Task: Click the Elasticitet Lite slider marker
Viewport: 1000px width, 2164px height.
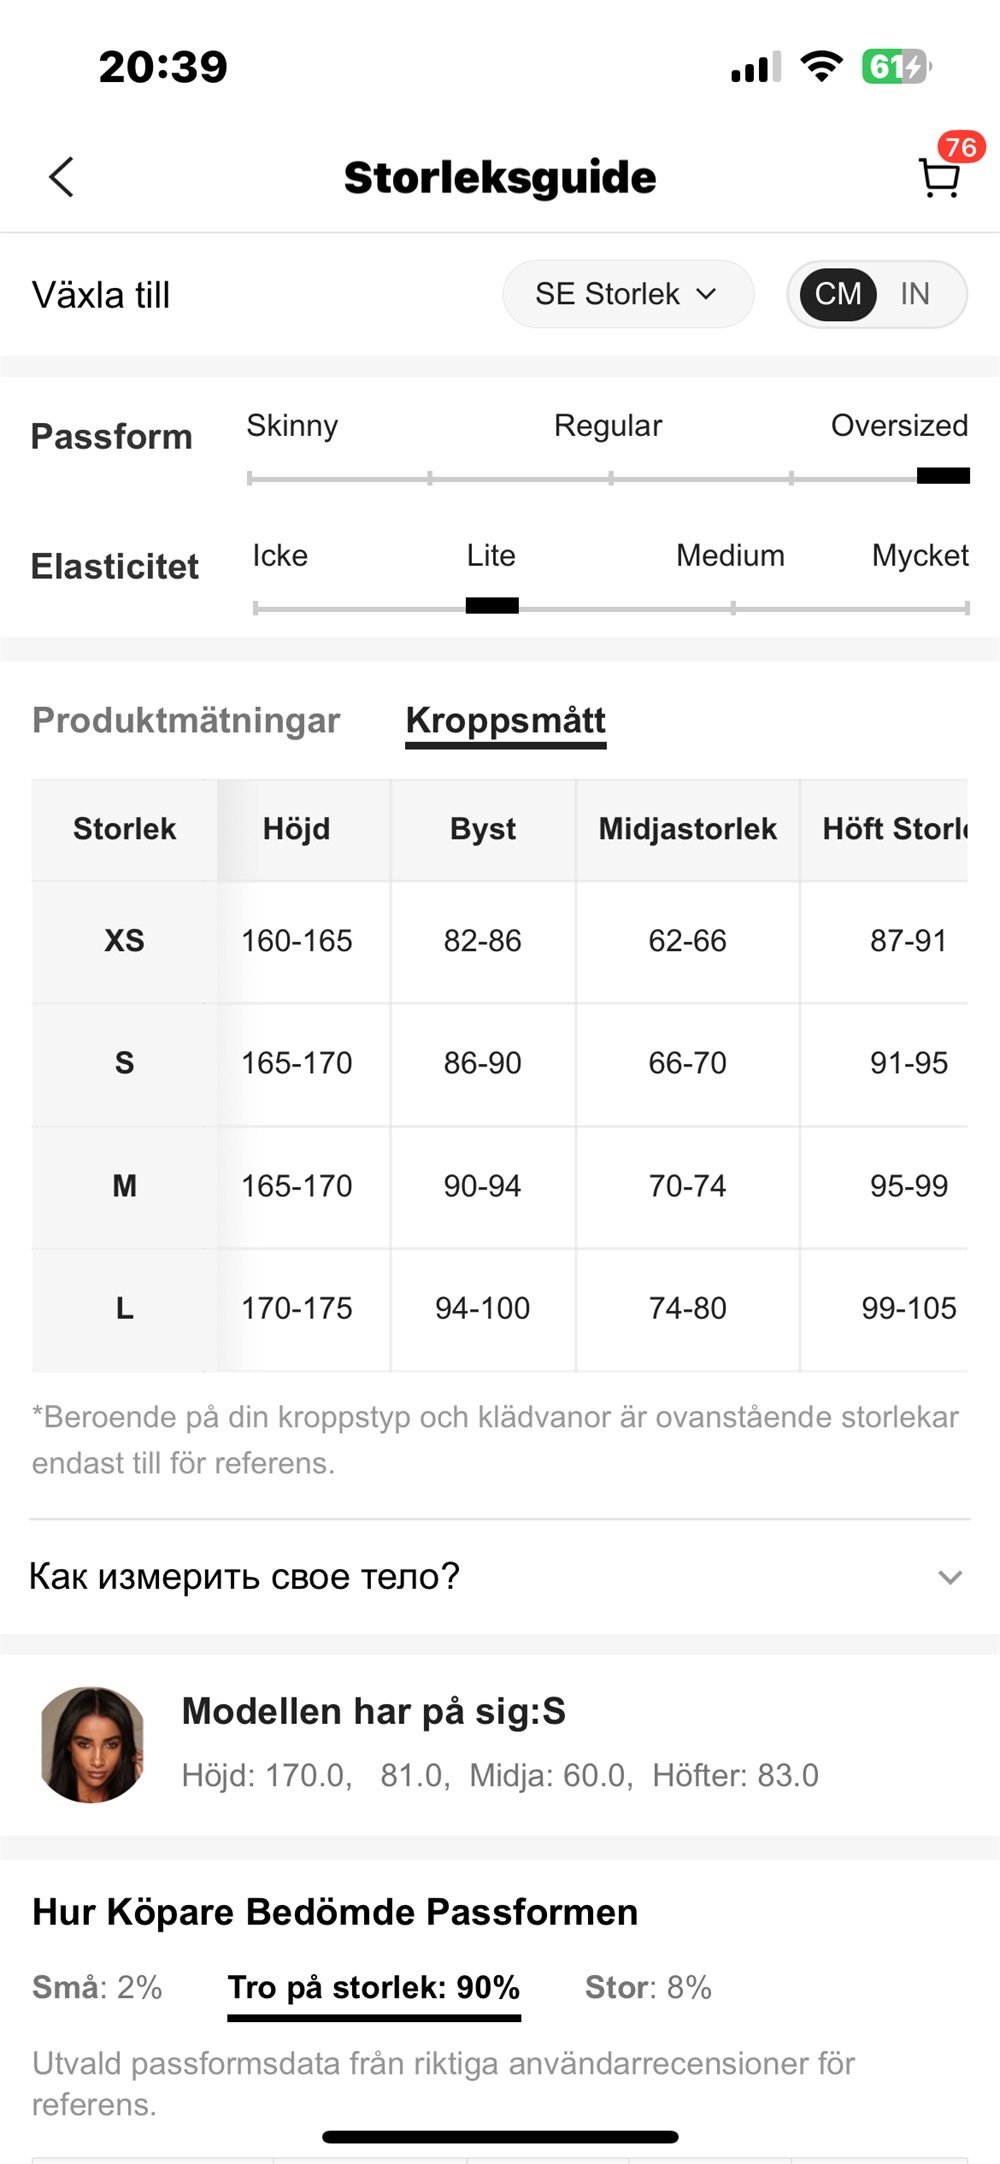Action: 492,605
